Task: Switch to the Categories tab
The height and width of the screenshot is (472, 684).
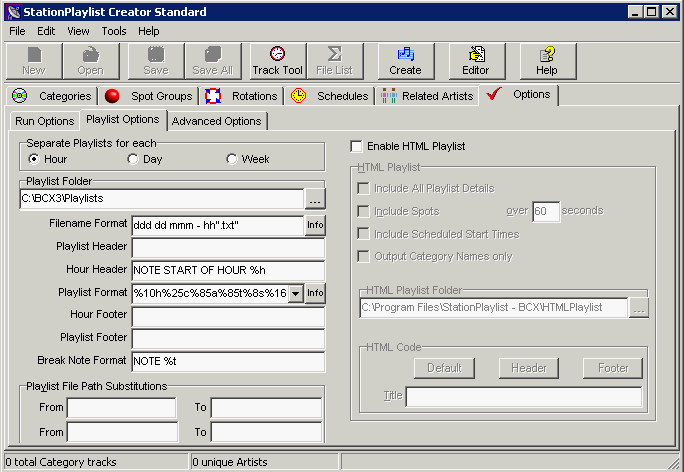Action: 51,96
